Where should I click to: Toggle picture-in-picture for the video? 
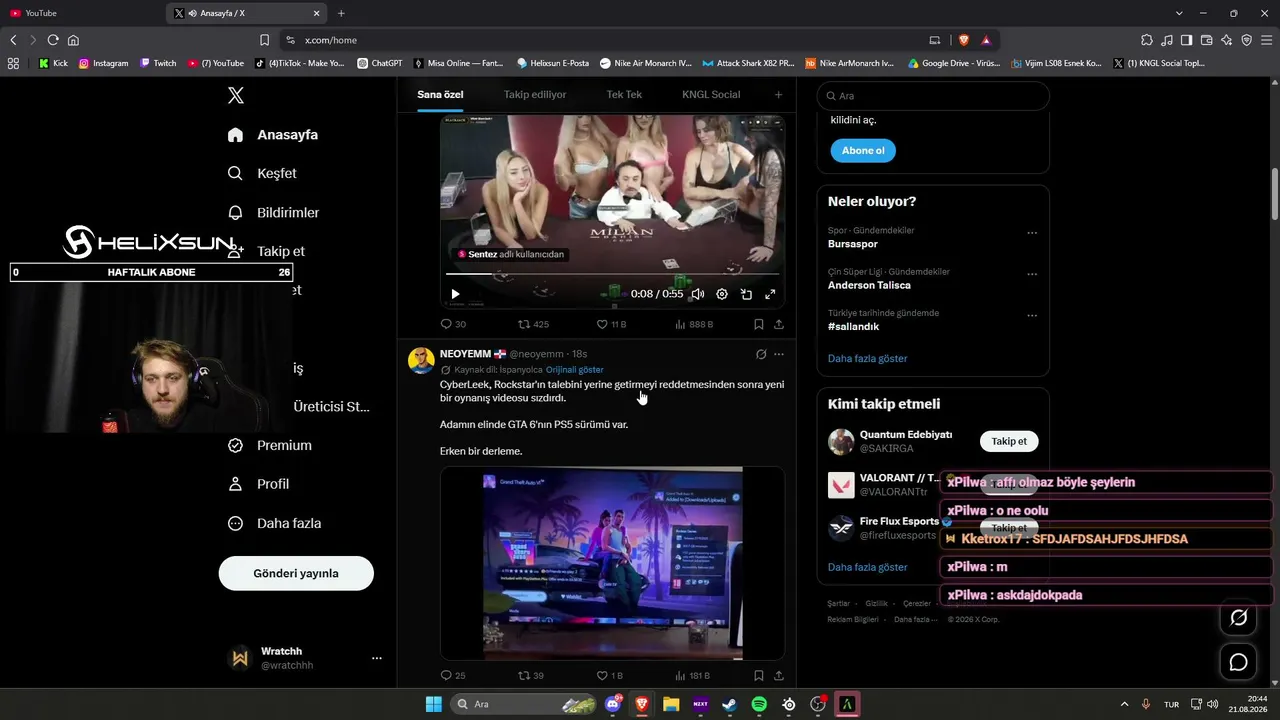point(746,294)
